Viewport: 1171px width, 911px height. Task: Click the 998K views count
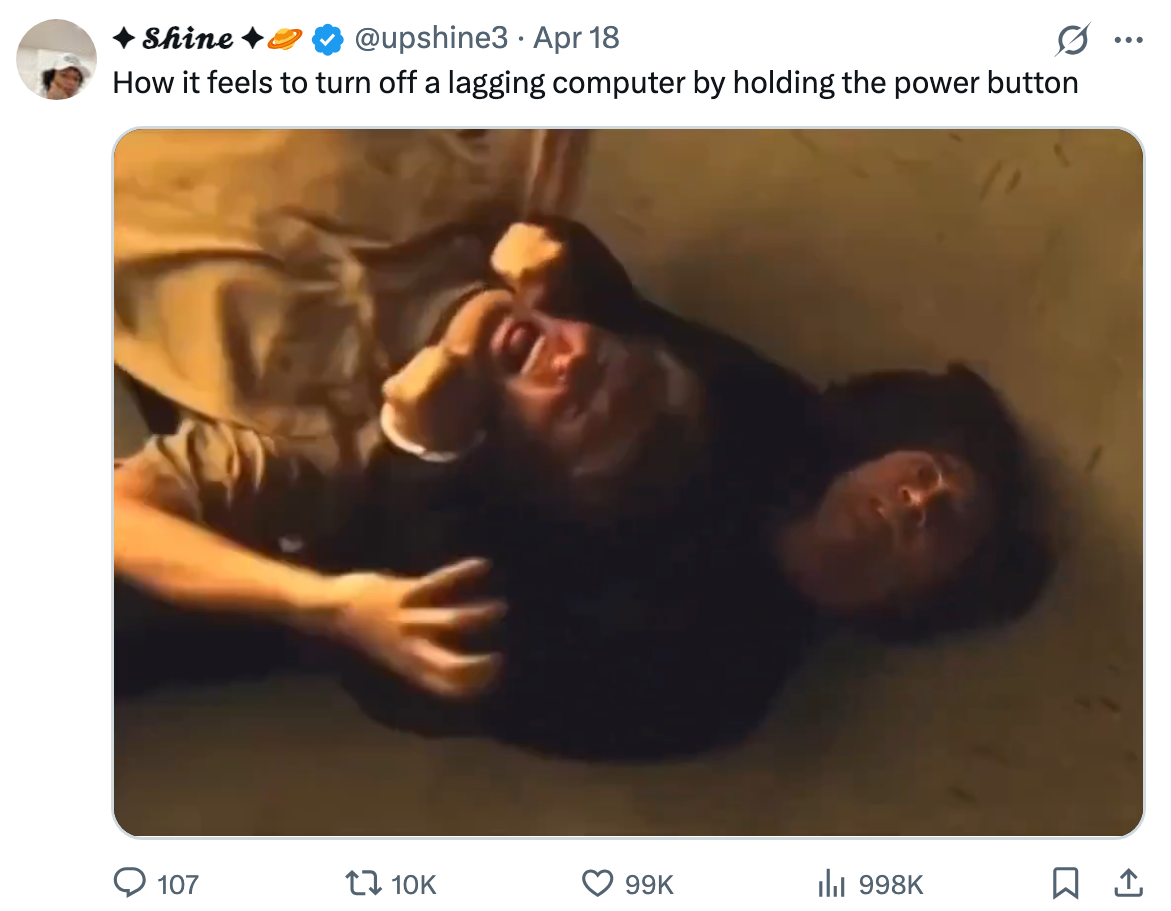[891, 884]
